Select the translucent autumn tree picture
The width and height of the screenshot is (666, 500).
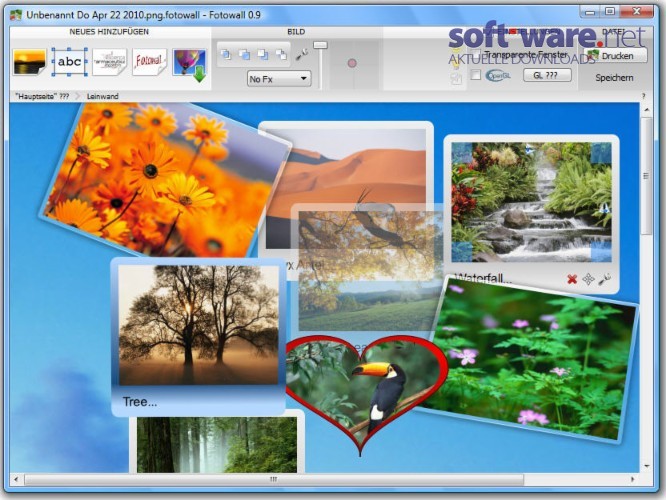click(367, 270)
